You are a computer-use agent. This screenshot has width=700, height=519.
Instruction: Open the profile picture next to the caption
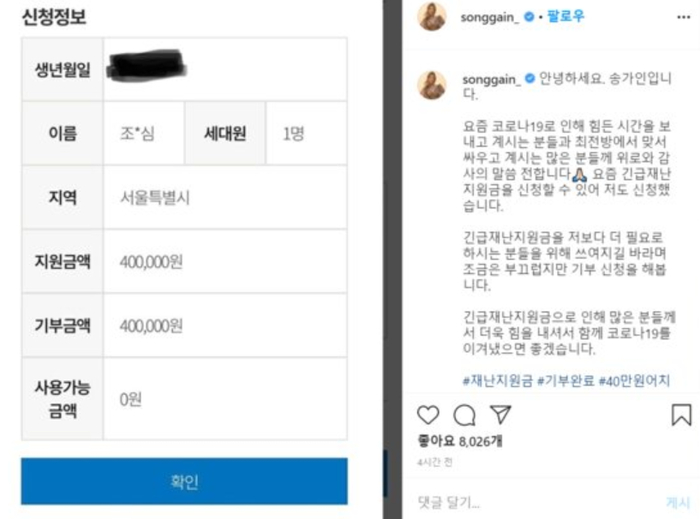pos(432,85)
